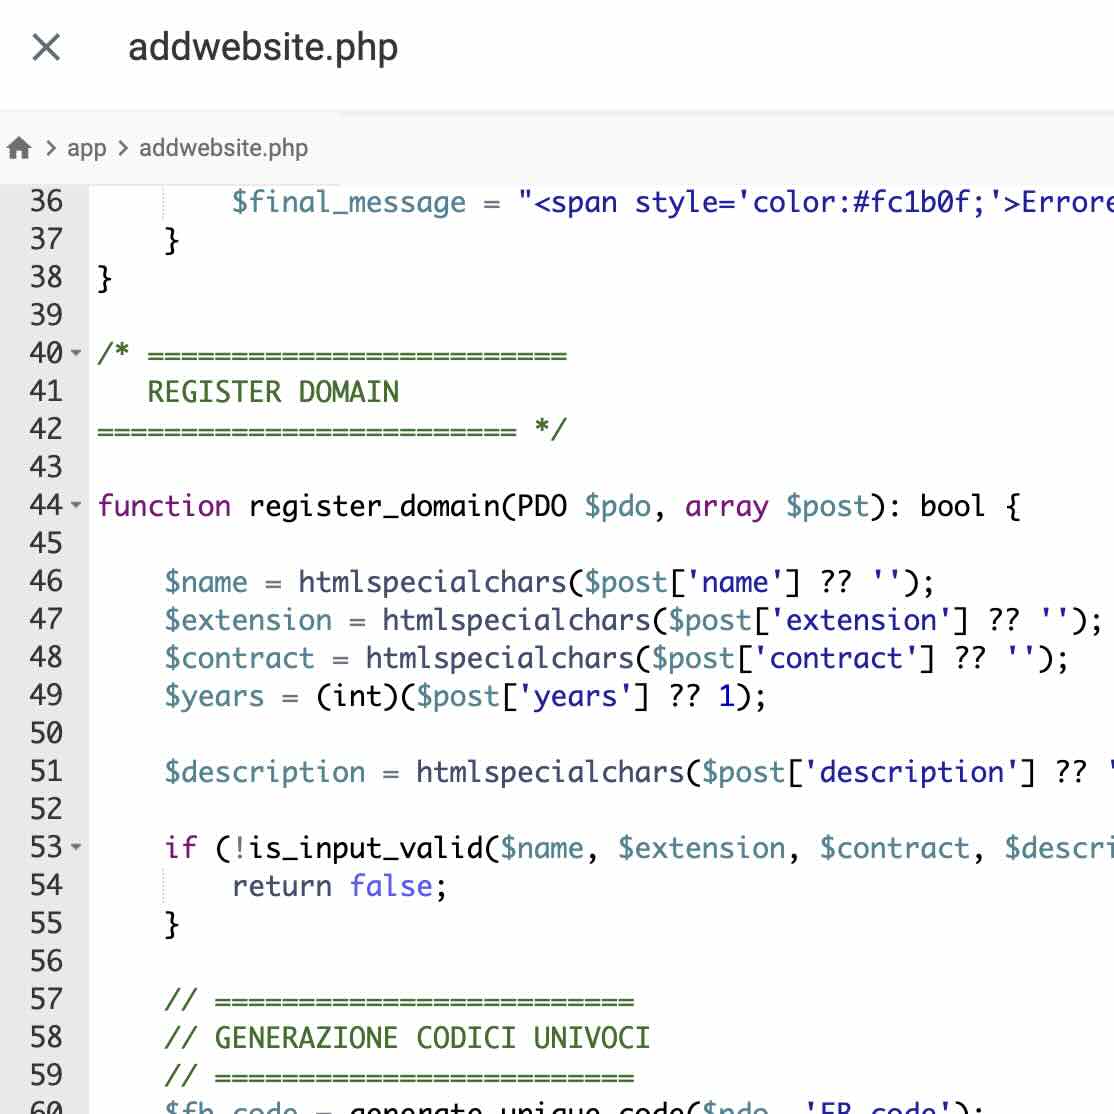Click the 'extension' string key on line 47
This screenshot has width=1114, height=1114.
(x=861, y=620)
